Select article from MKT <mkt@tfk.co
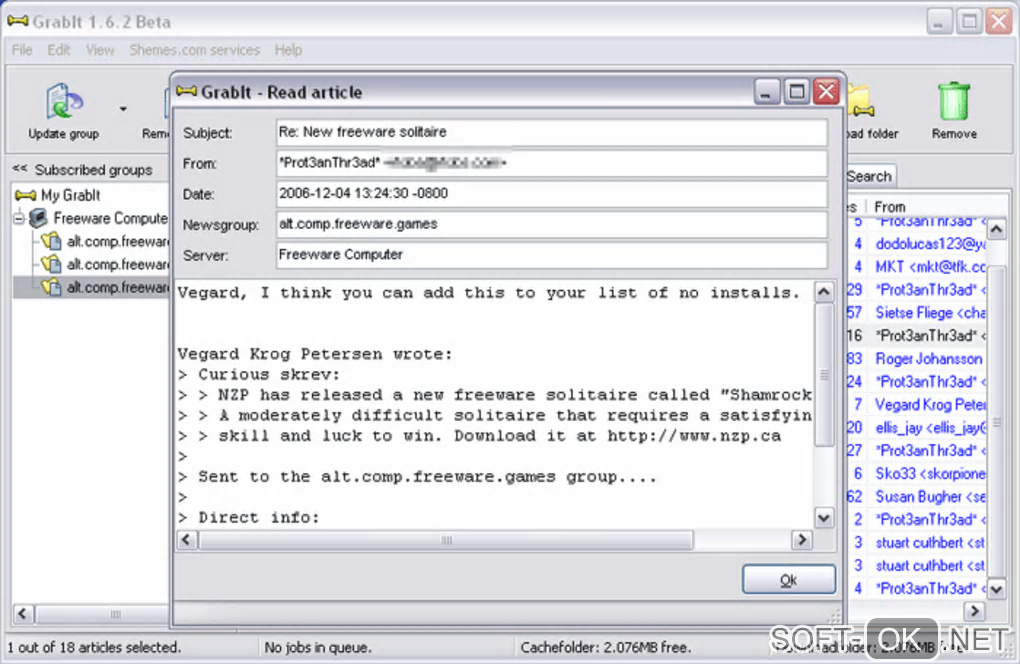The height and width of the screenshot is (664, 1020). 919,267
